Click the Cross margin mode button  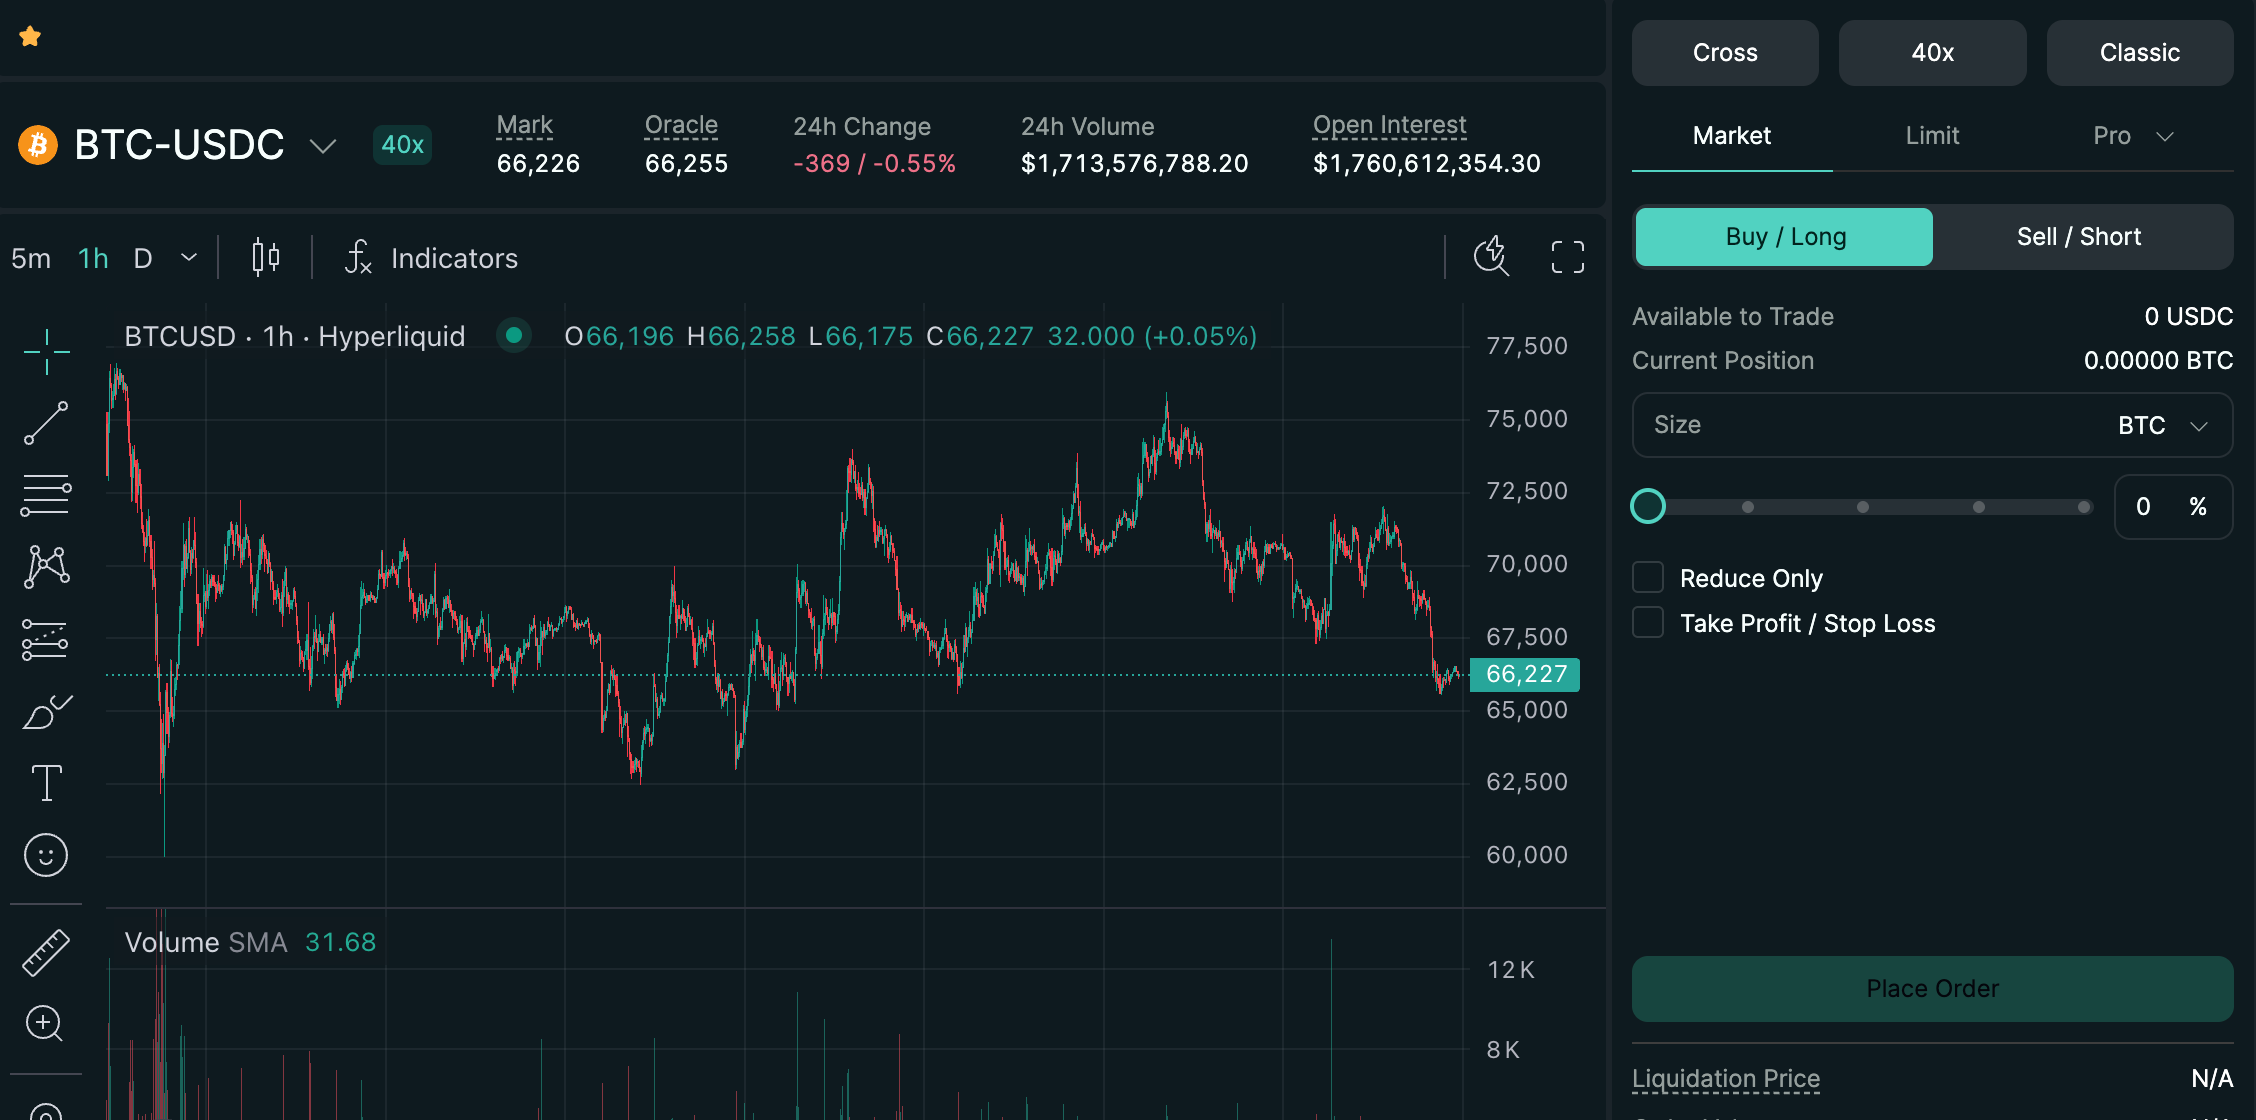pyautogui.click(x=1725, y=53)
